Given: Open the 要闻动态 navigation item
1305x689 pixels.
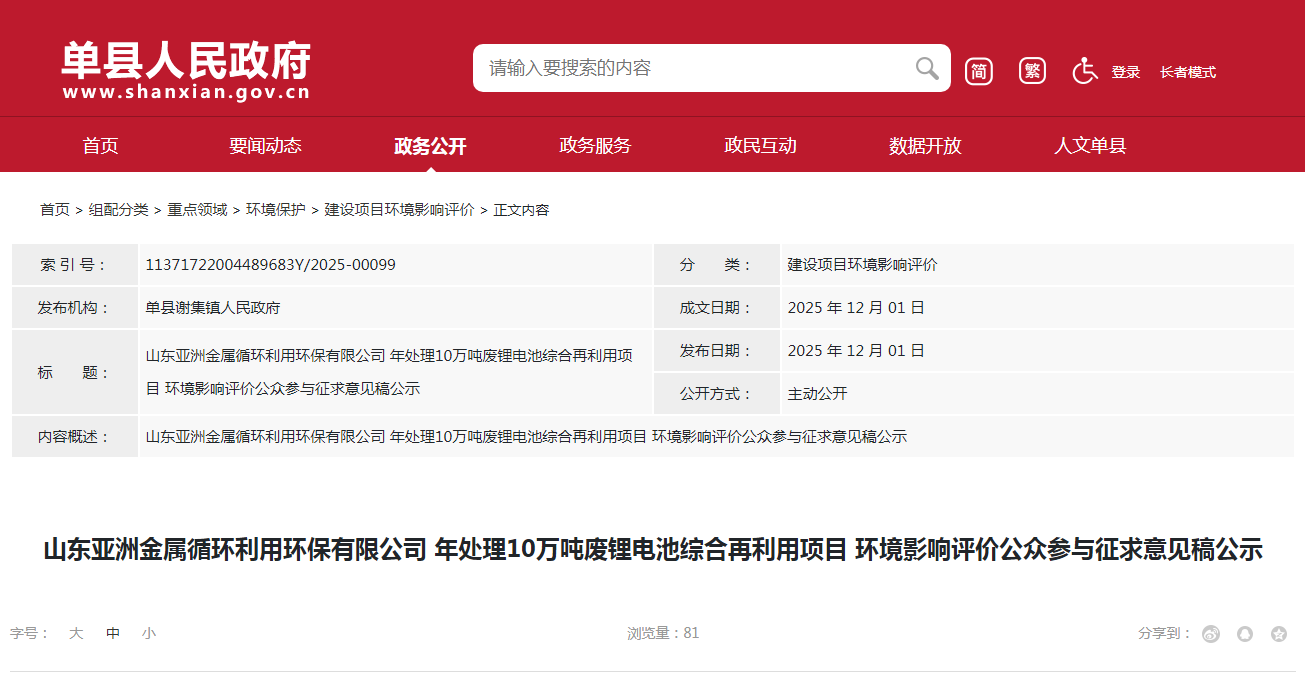Looking at the screenshot, I should pos(265,146).
